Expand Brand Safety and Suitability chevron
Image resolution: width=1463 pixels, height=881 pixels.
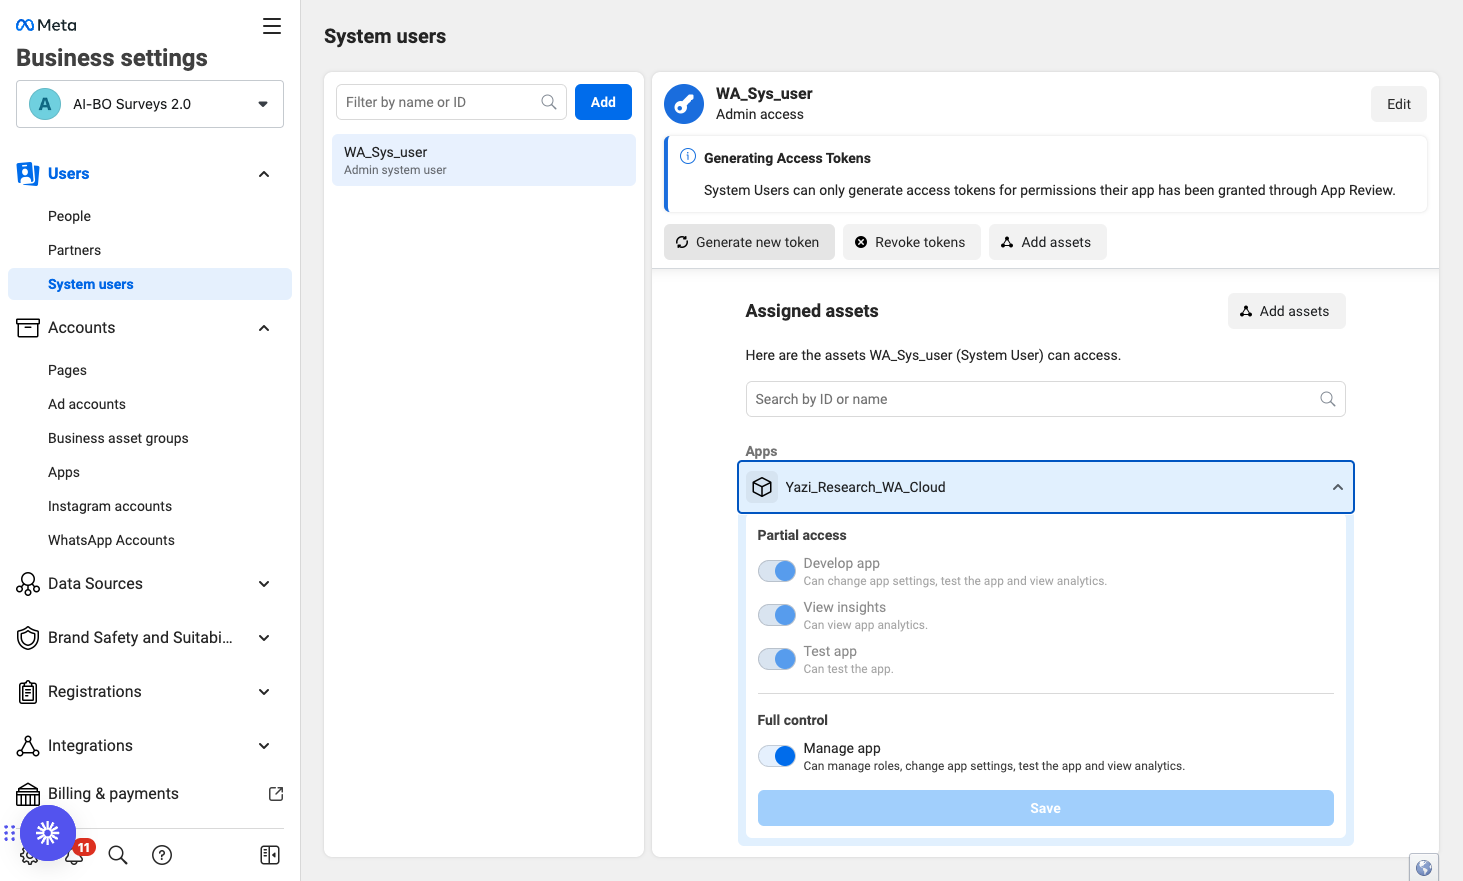tap(264, 638)
